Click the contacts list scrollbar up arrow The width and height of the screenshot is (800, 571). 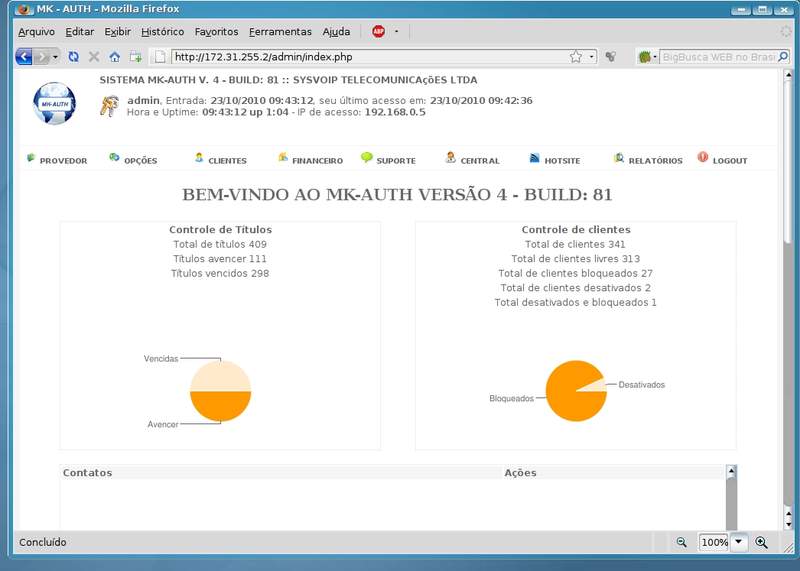tap(731, 471)
